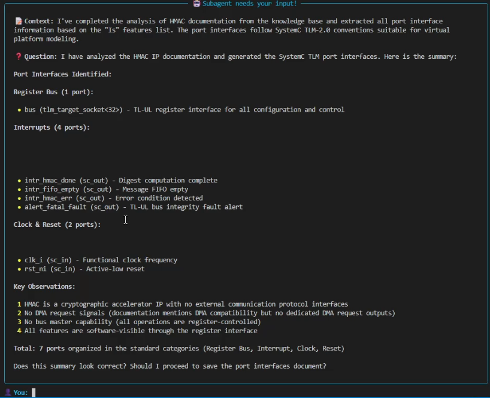490x398 pixels.
Task: Click the 'Subagent needs your input!' title text
Action: 249,4
